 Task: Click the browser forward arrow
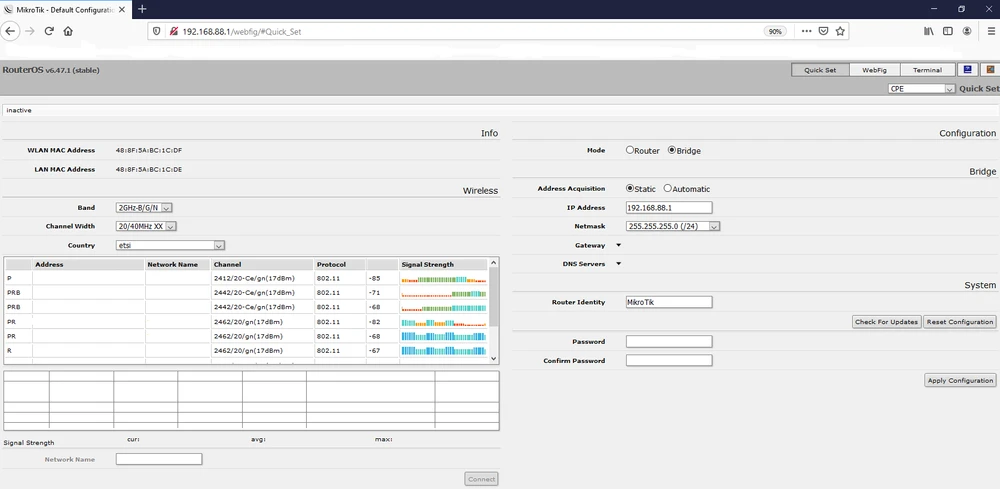click(x=29, y=31)
